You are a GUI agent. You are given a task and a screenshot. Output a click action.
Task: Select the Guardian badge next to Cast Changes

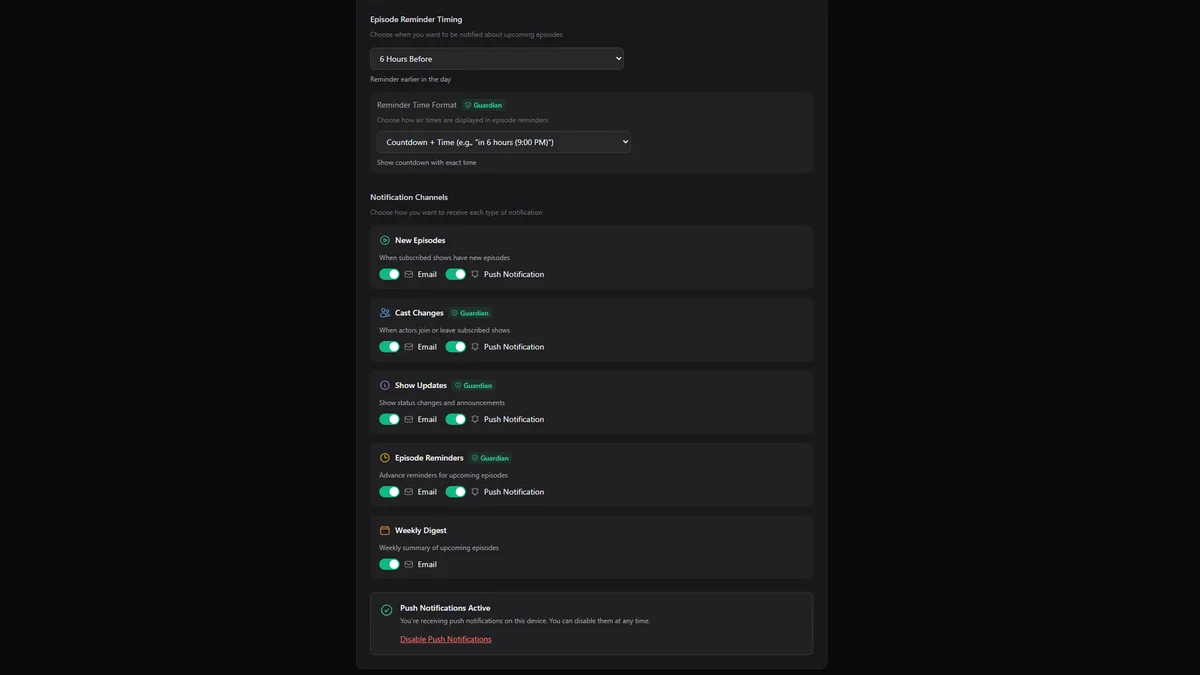tap(469, 313)
